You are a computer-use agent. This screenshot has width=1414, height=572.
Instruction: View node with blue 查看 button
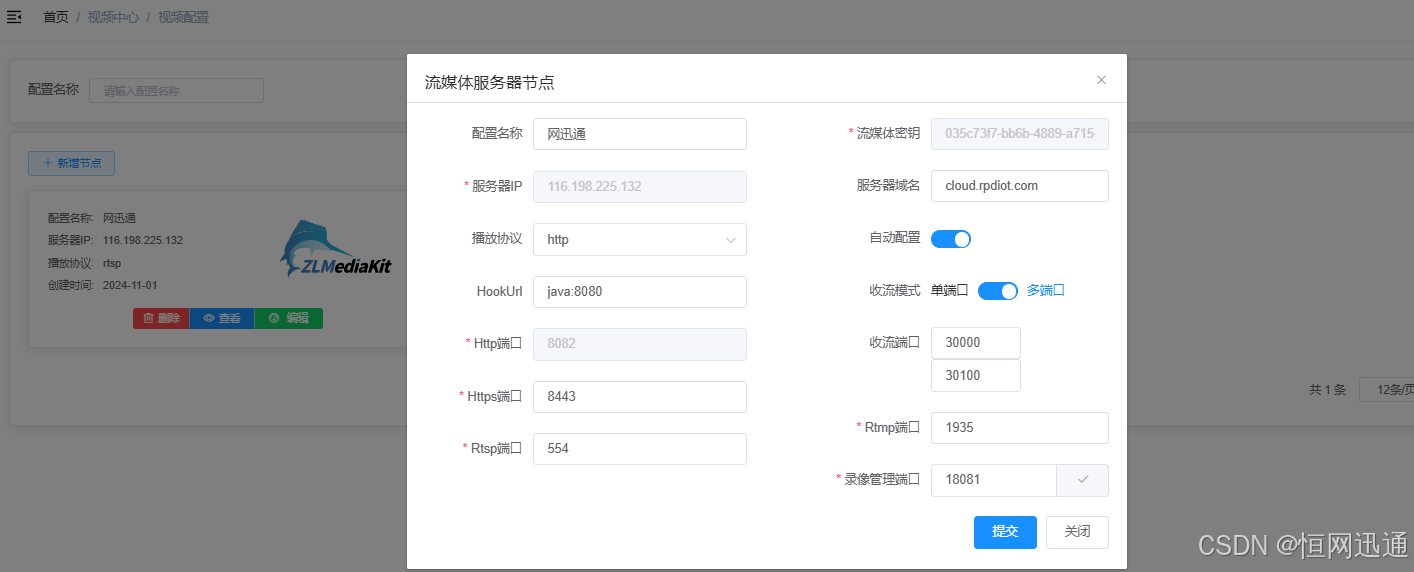pos(222,318)
